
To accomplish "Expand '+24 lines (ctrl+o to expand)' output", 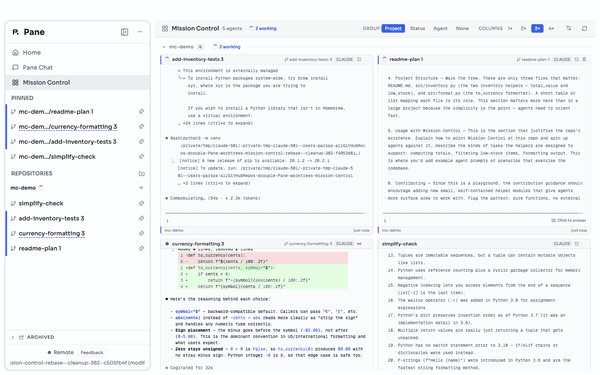I will [215, 123].
